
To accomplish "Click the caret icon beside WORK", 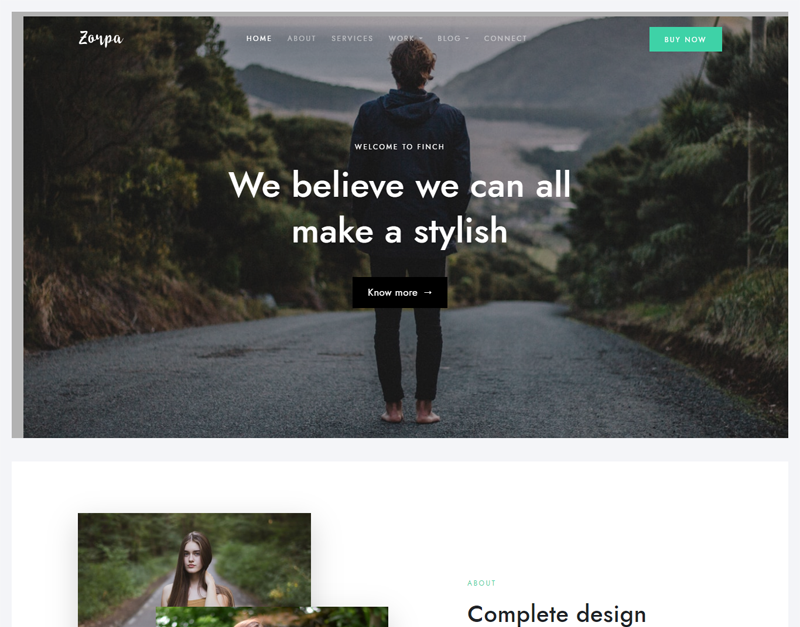I will coord(421,39).
